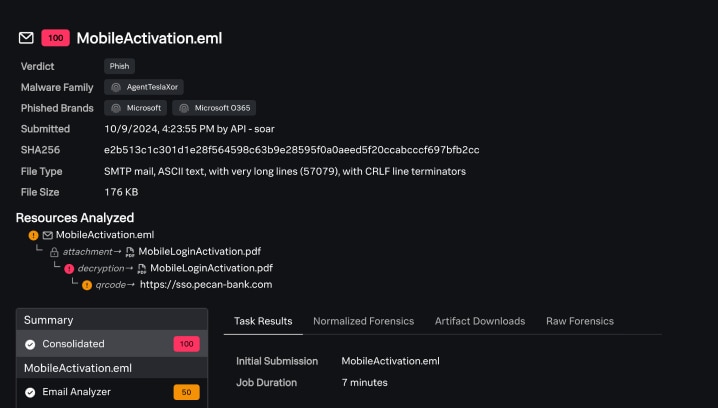
Task: Open the Normalized Forensics tab
Action: 363,321
